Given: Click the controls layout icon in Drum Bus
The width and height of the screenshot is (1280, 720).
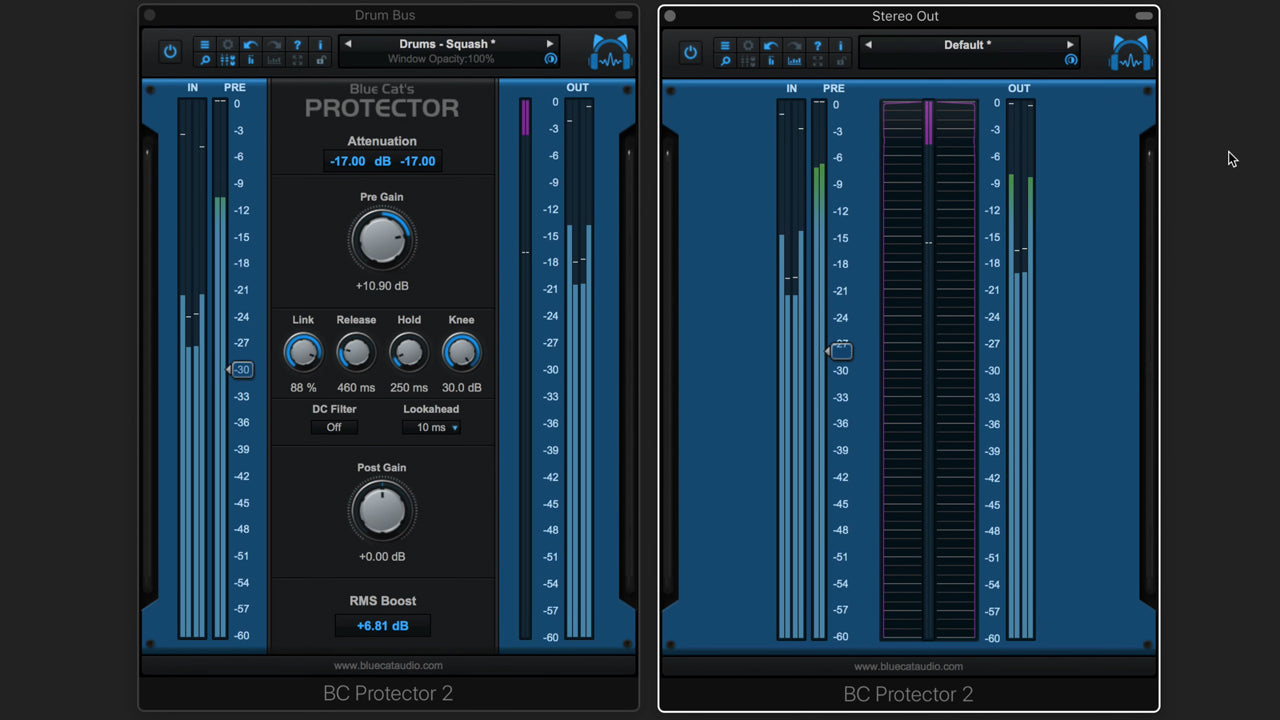Looking at the screenshot, I should [x=227, y=60].
